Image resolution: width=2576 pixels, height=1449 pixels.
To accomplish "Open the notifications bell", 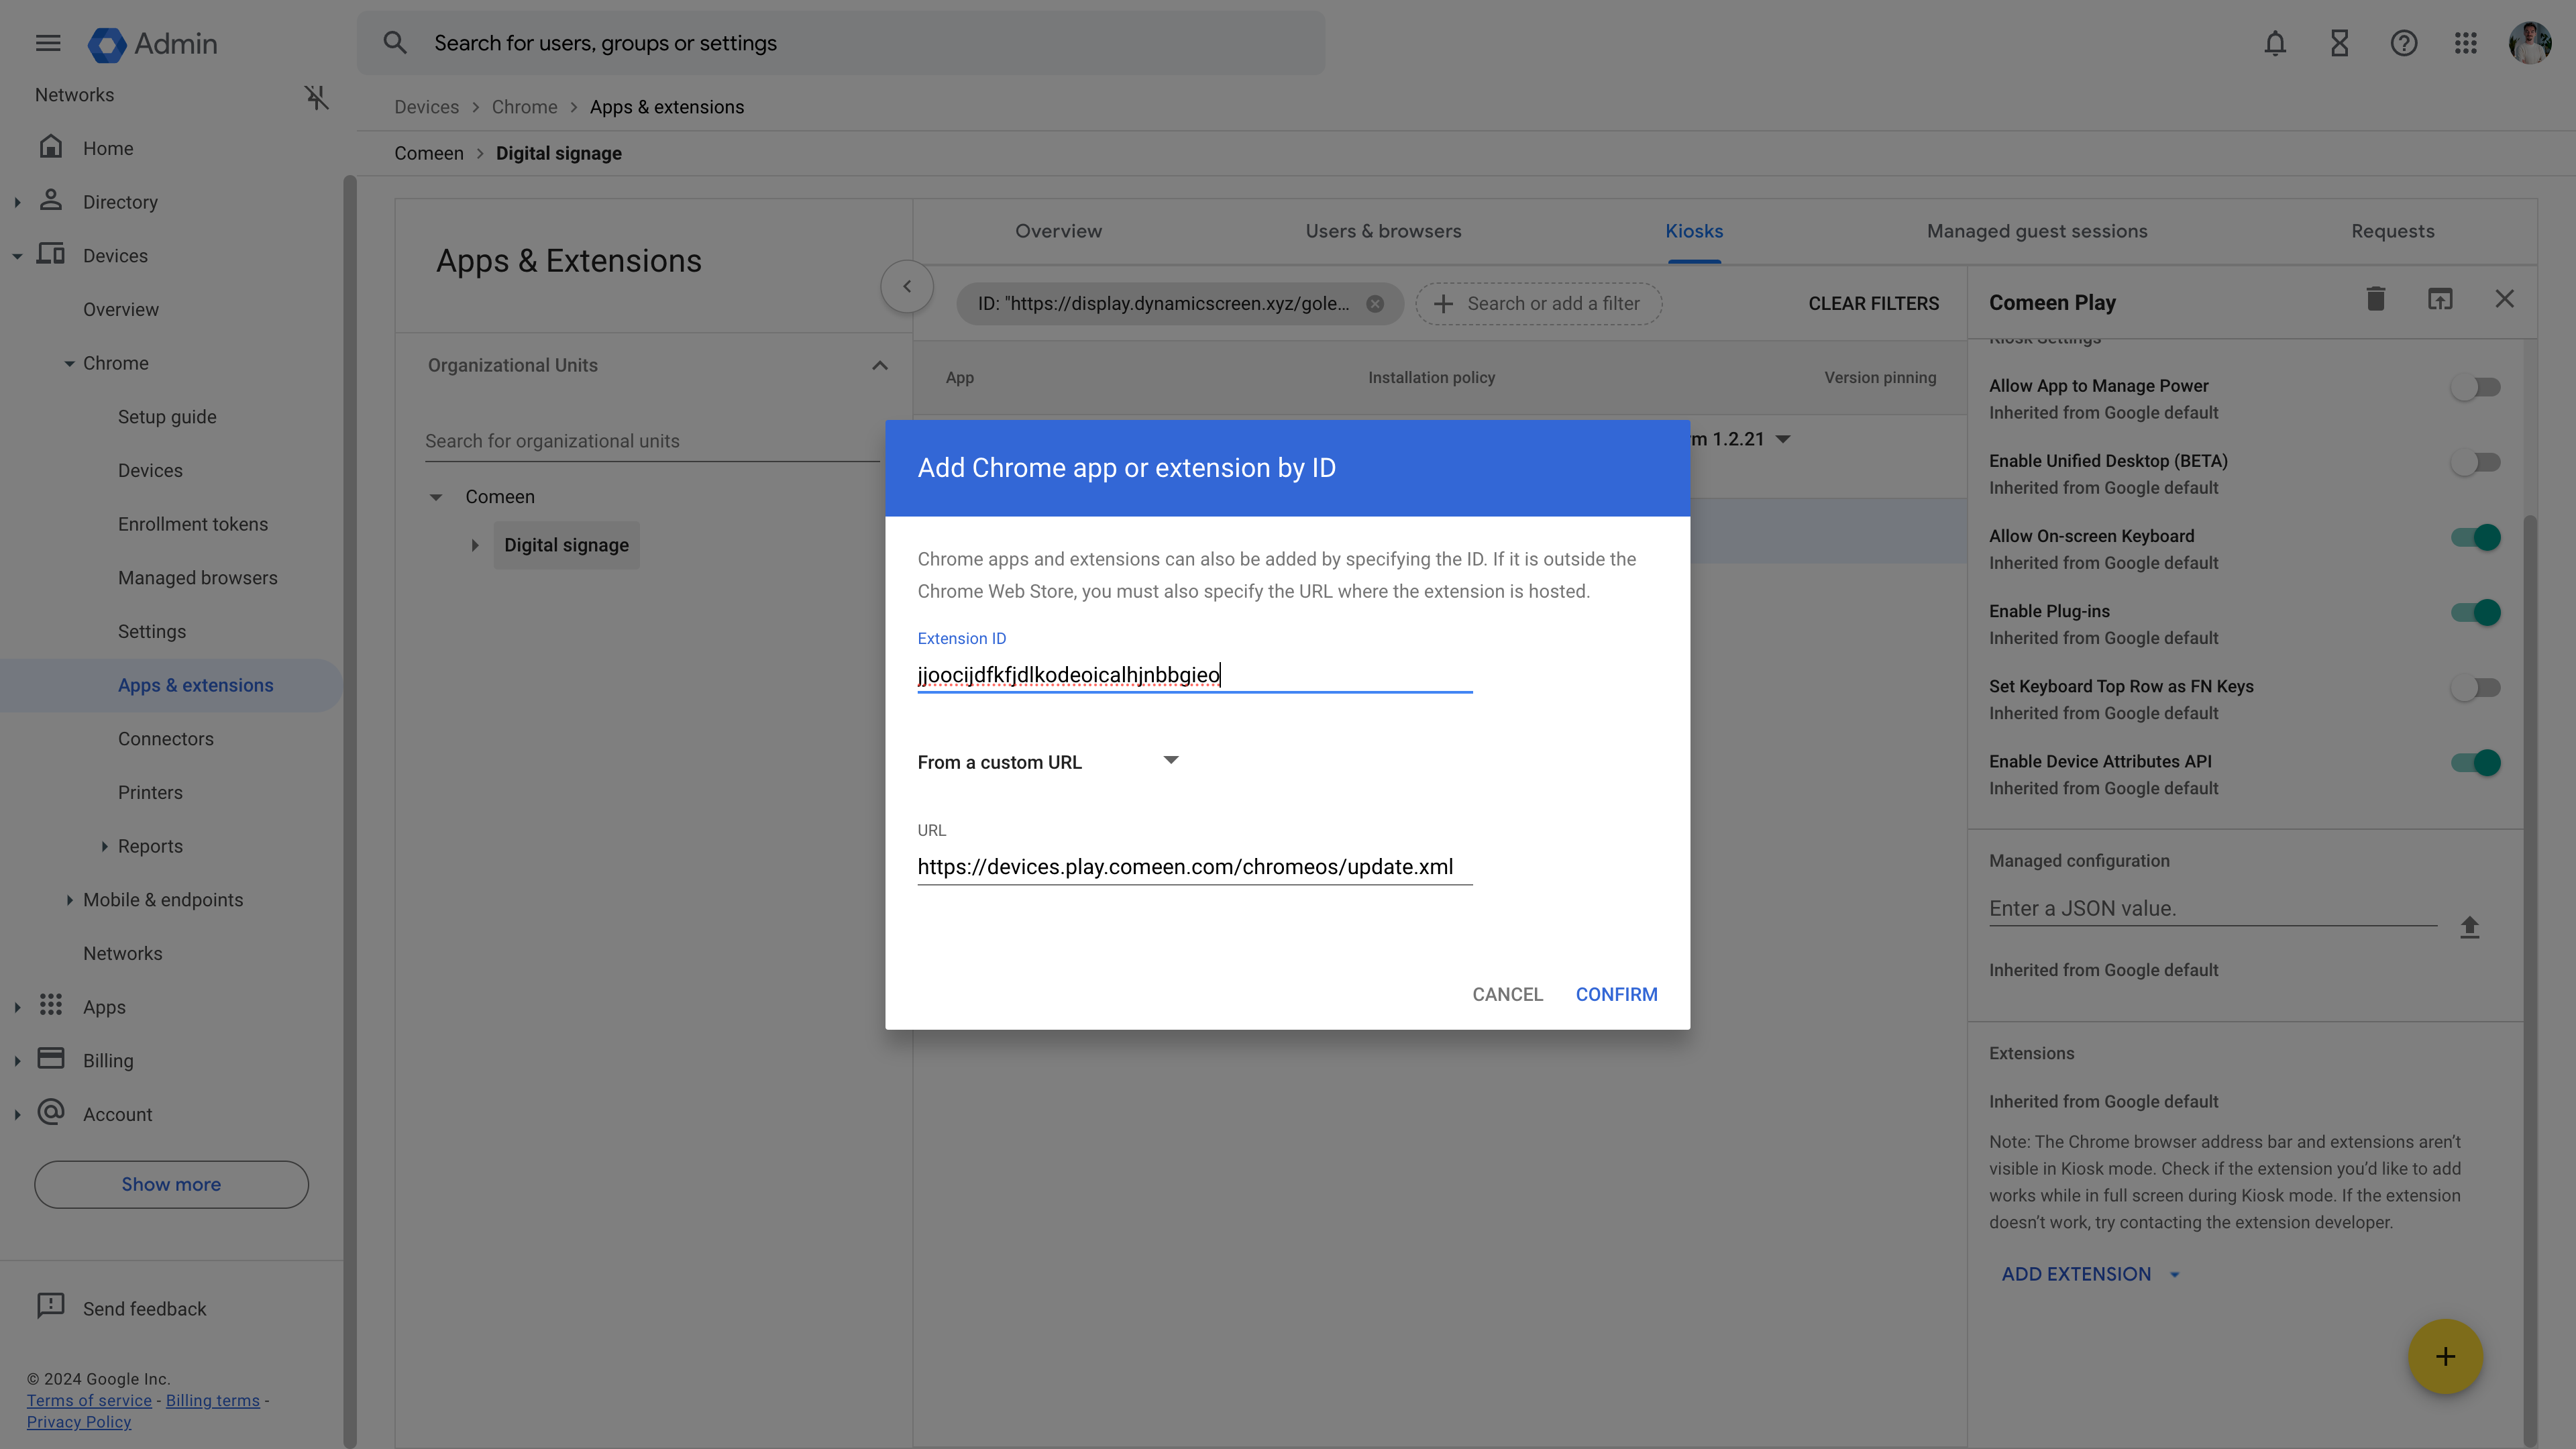I will pyautogui.click(x=2275, y=43).
